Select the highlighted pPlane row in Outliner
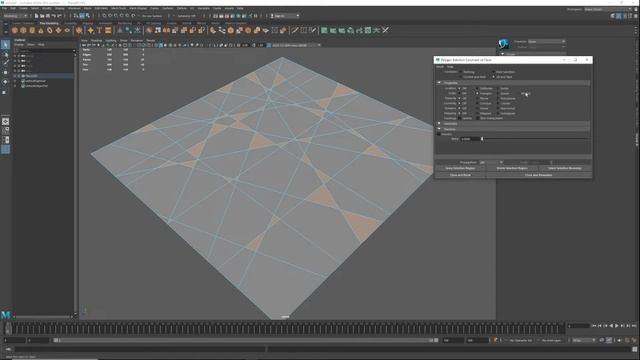The image size is (640, 360). 43,76
